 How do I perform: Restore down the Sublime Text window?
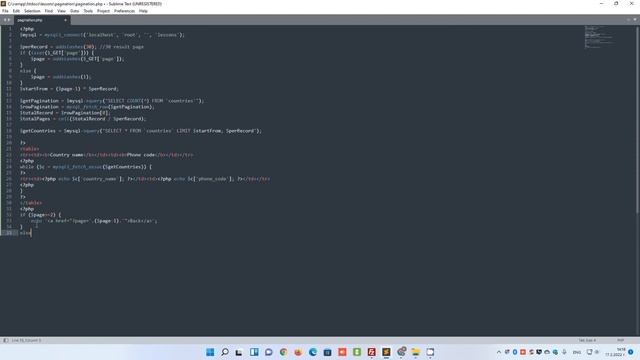616,3
